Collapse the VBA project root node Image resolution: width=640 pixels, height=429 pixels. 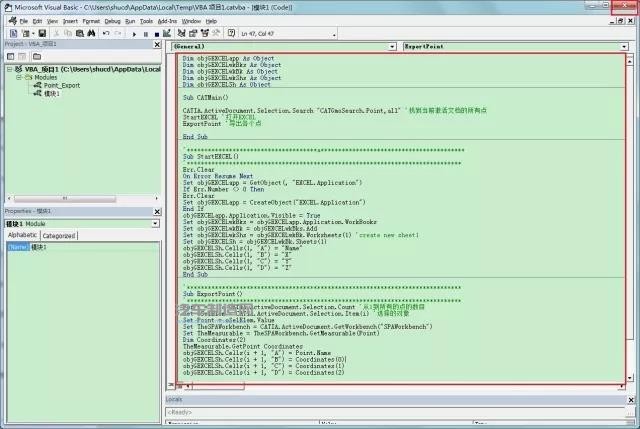pos(9,69)
